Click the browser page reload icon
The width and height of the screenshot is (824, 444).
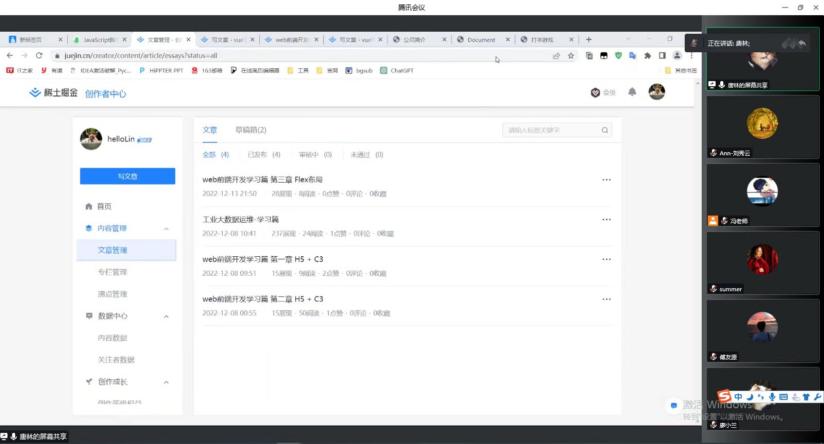click(39, 56)
